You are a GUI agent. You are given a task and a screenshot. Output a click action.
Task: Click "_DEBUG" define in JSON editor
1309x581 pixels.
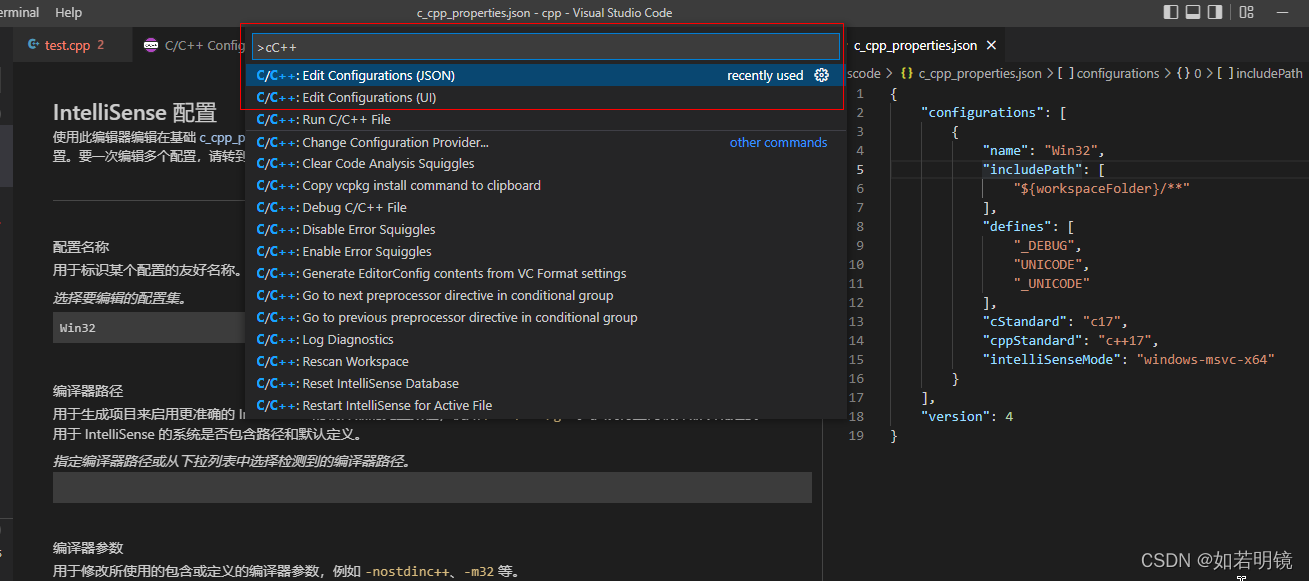1044,246
